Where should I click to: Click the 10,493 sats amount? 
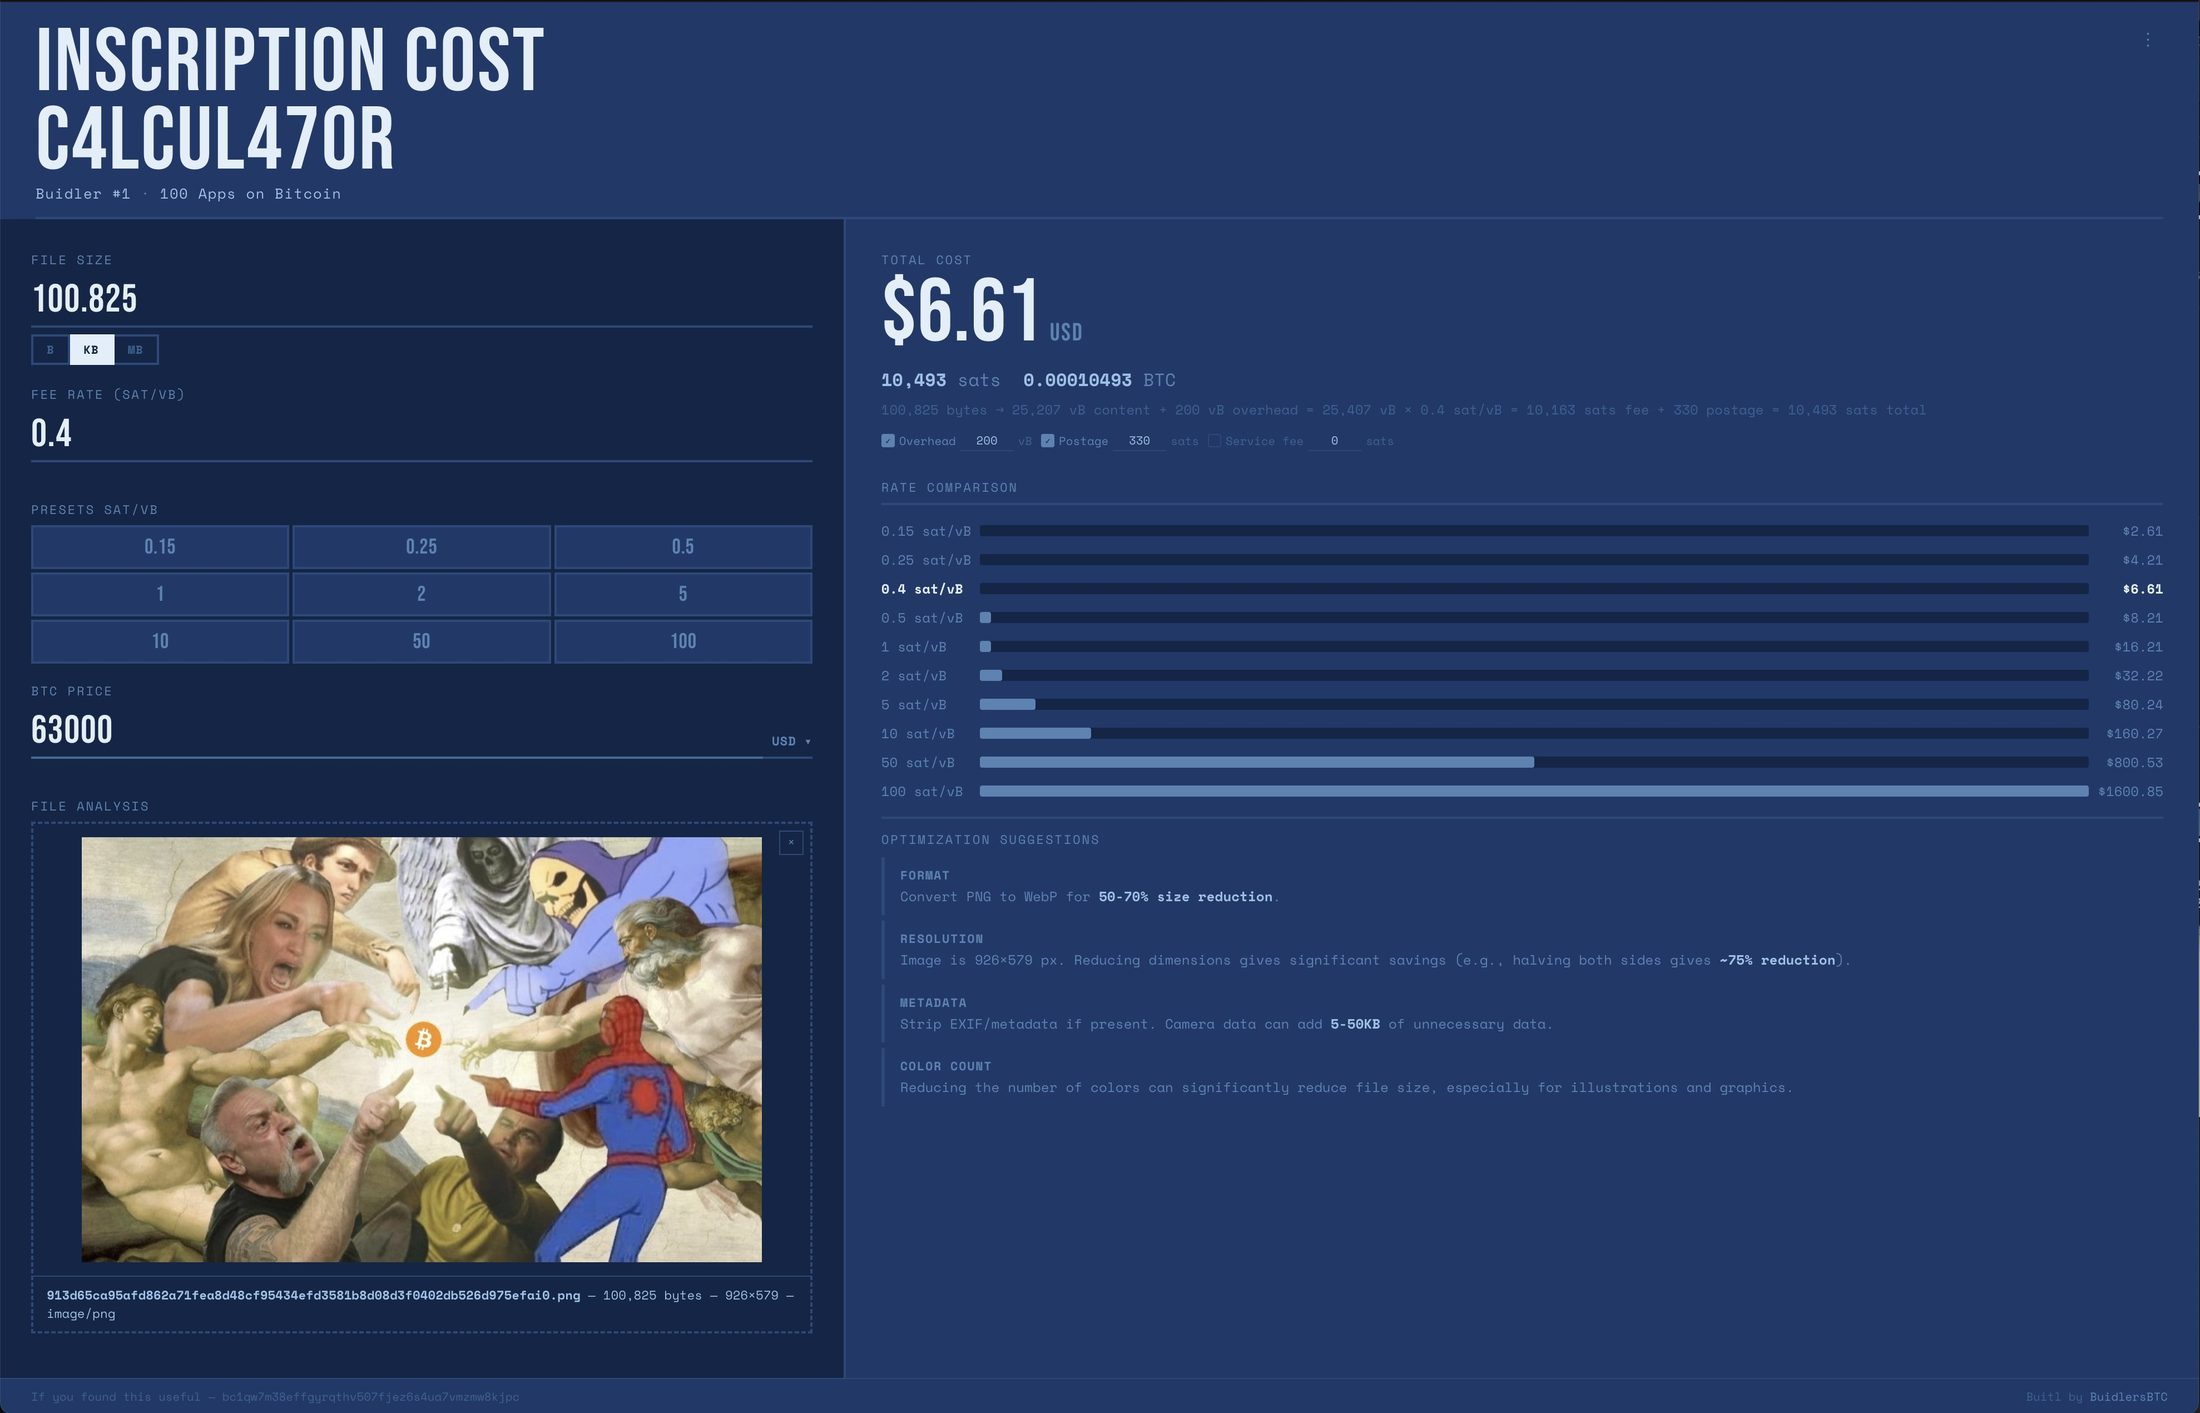[x=940, y=380]
